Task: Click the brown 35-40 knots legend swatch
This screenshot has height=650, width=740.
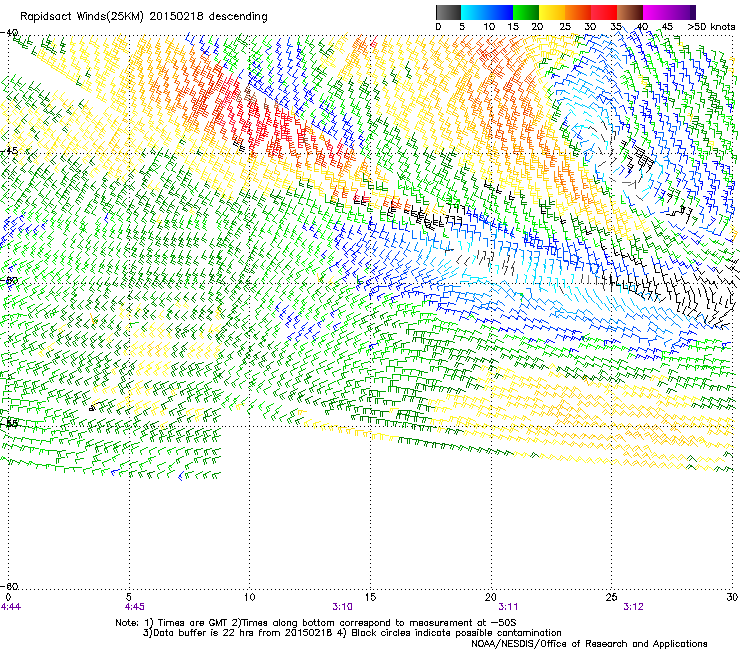Action: coord(630,12)
